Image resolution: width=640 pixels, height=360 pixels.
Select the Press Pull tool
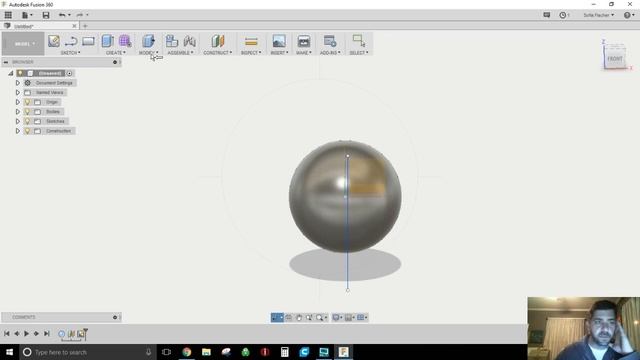(148, 41)
